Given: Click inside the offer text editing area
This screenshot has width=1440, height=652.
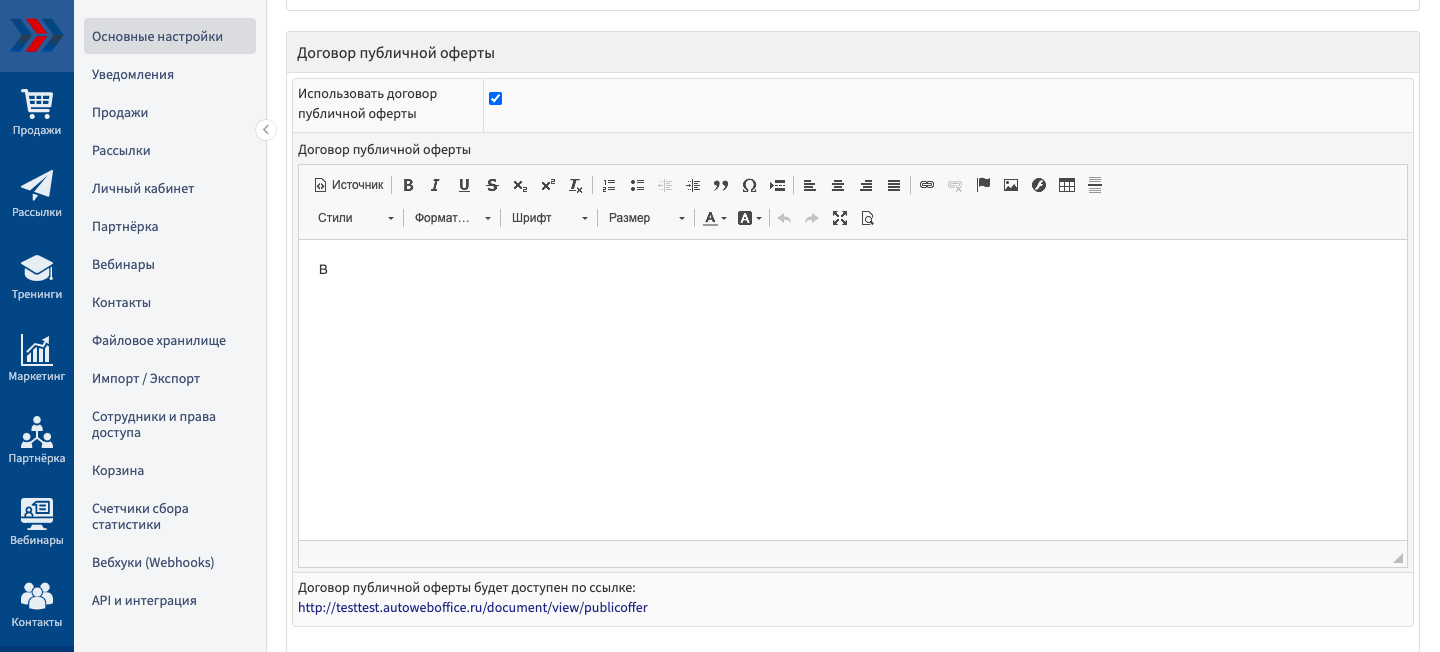Looking at the screenshot, I should pos(852,390).
